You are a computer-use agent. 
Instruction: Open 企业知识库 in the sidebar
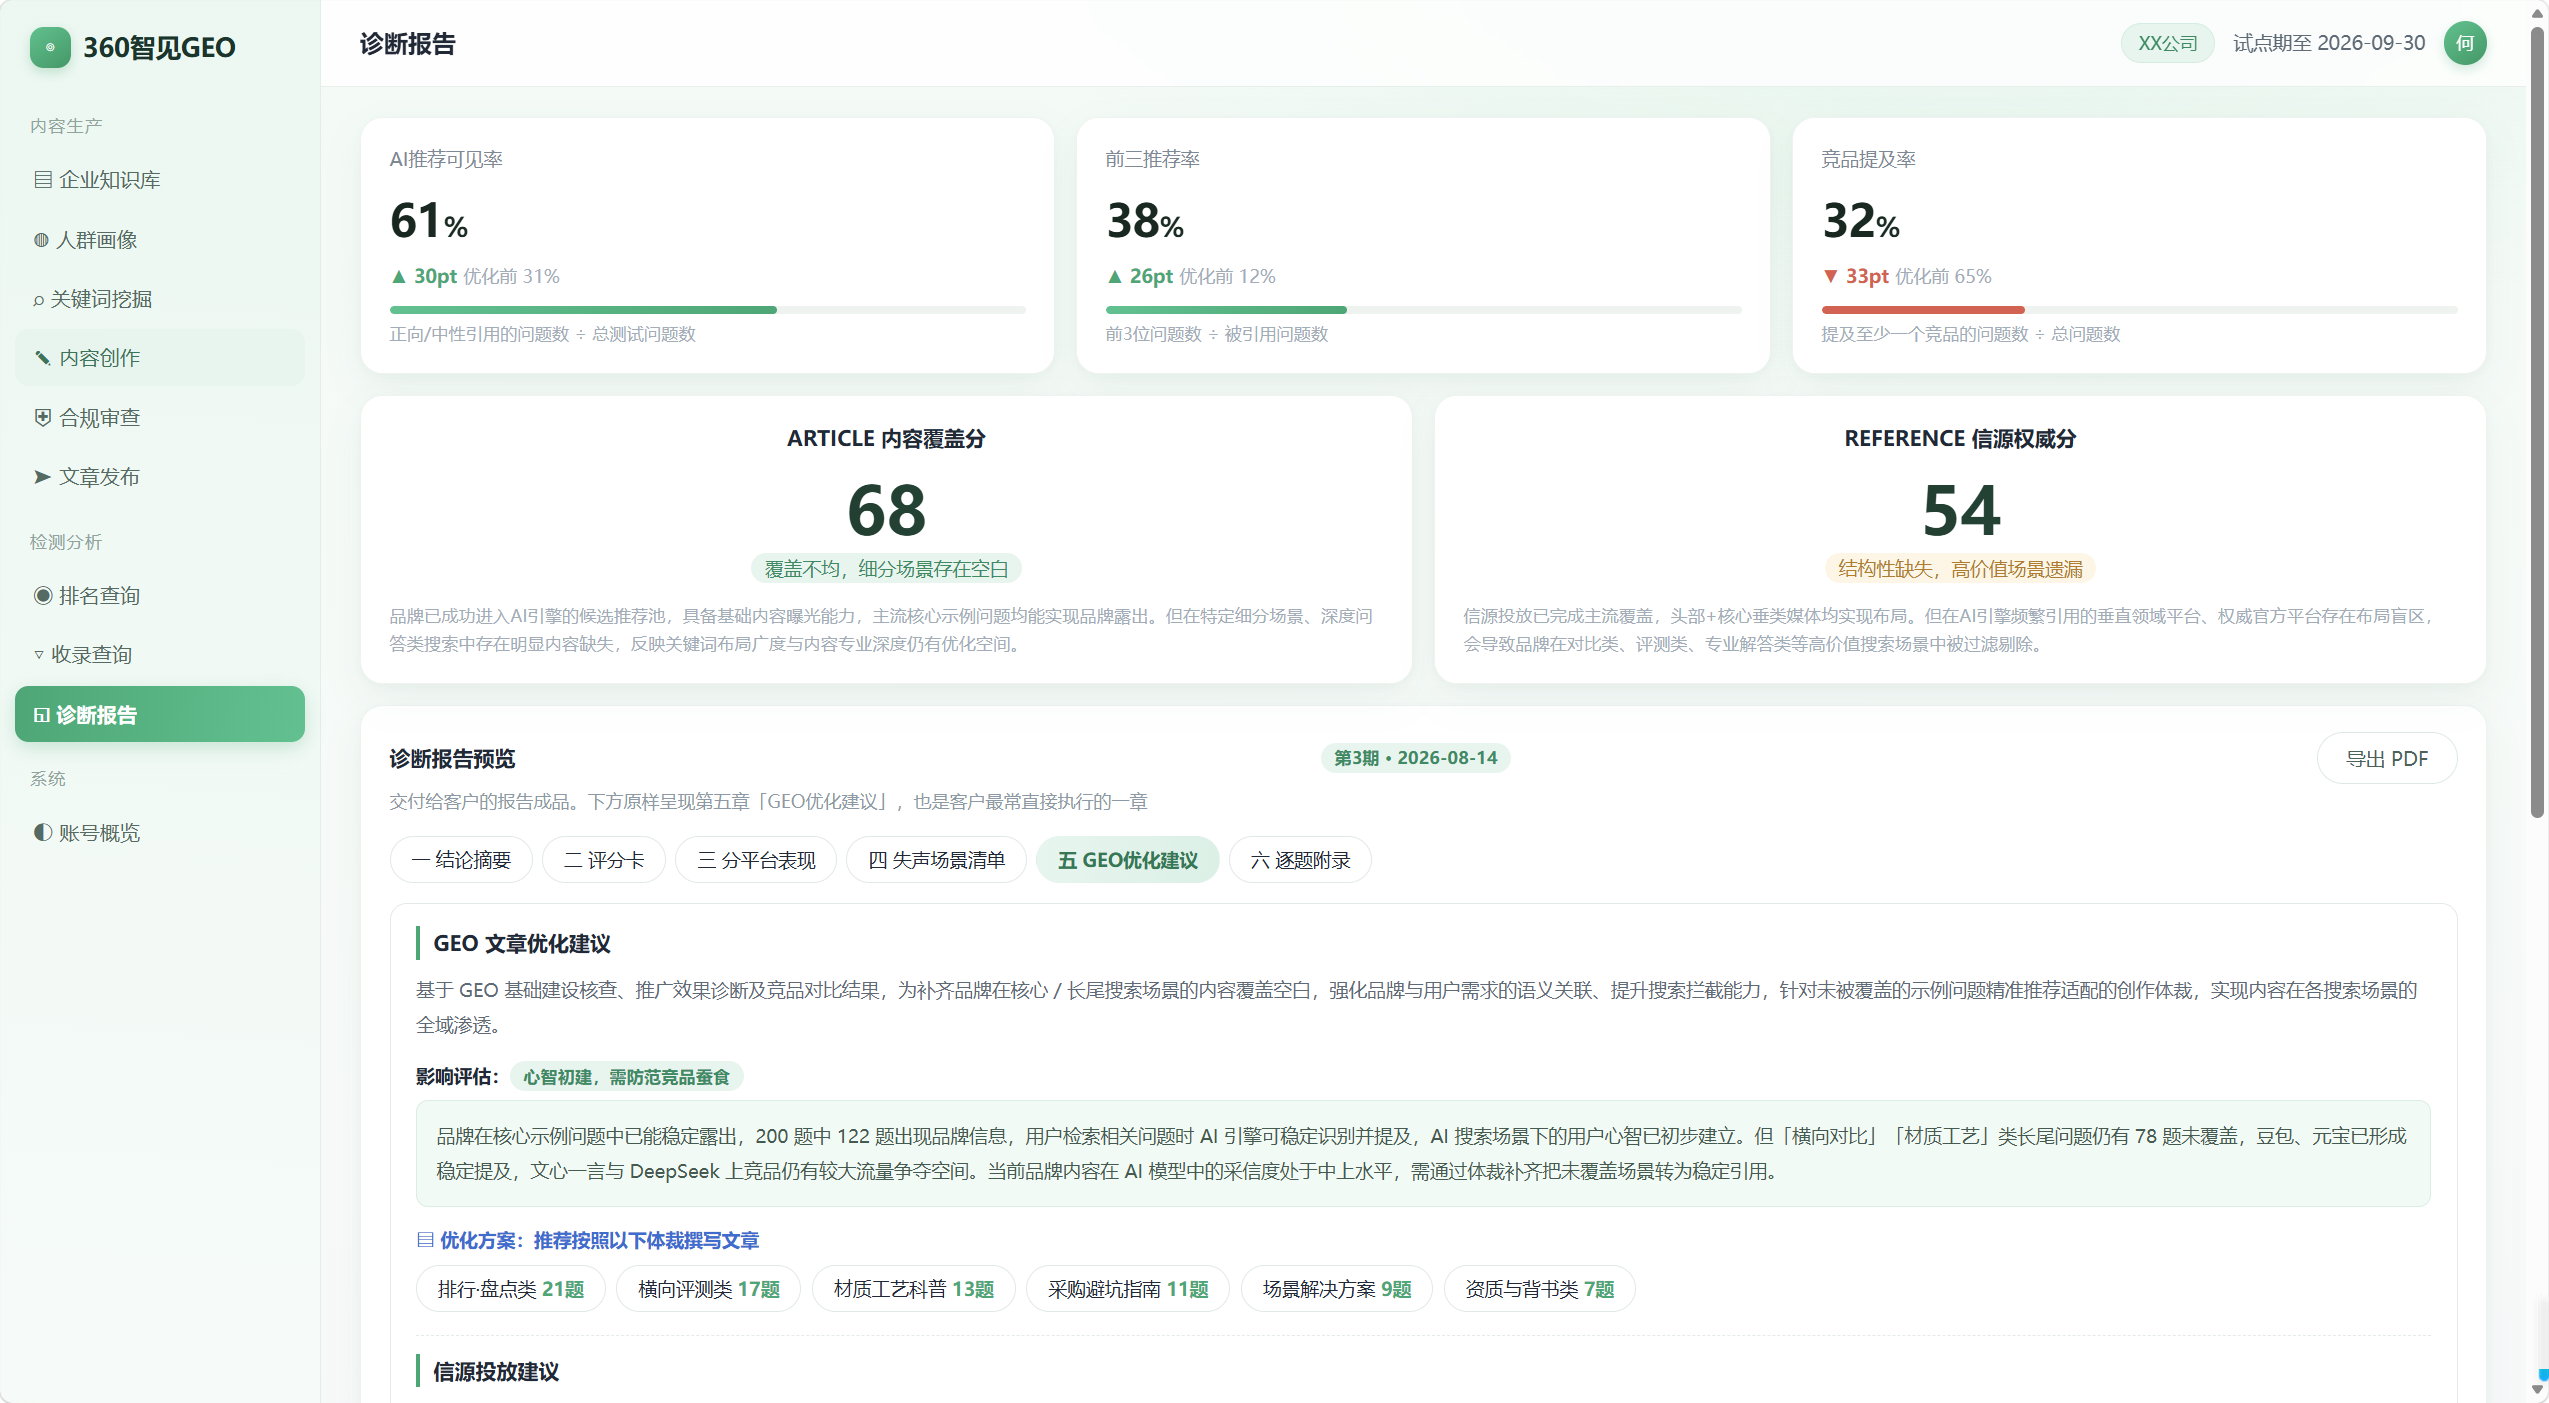click(x=160, y=180)
